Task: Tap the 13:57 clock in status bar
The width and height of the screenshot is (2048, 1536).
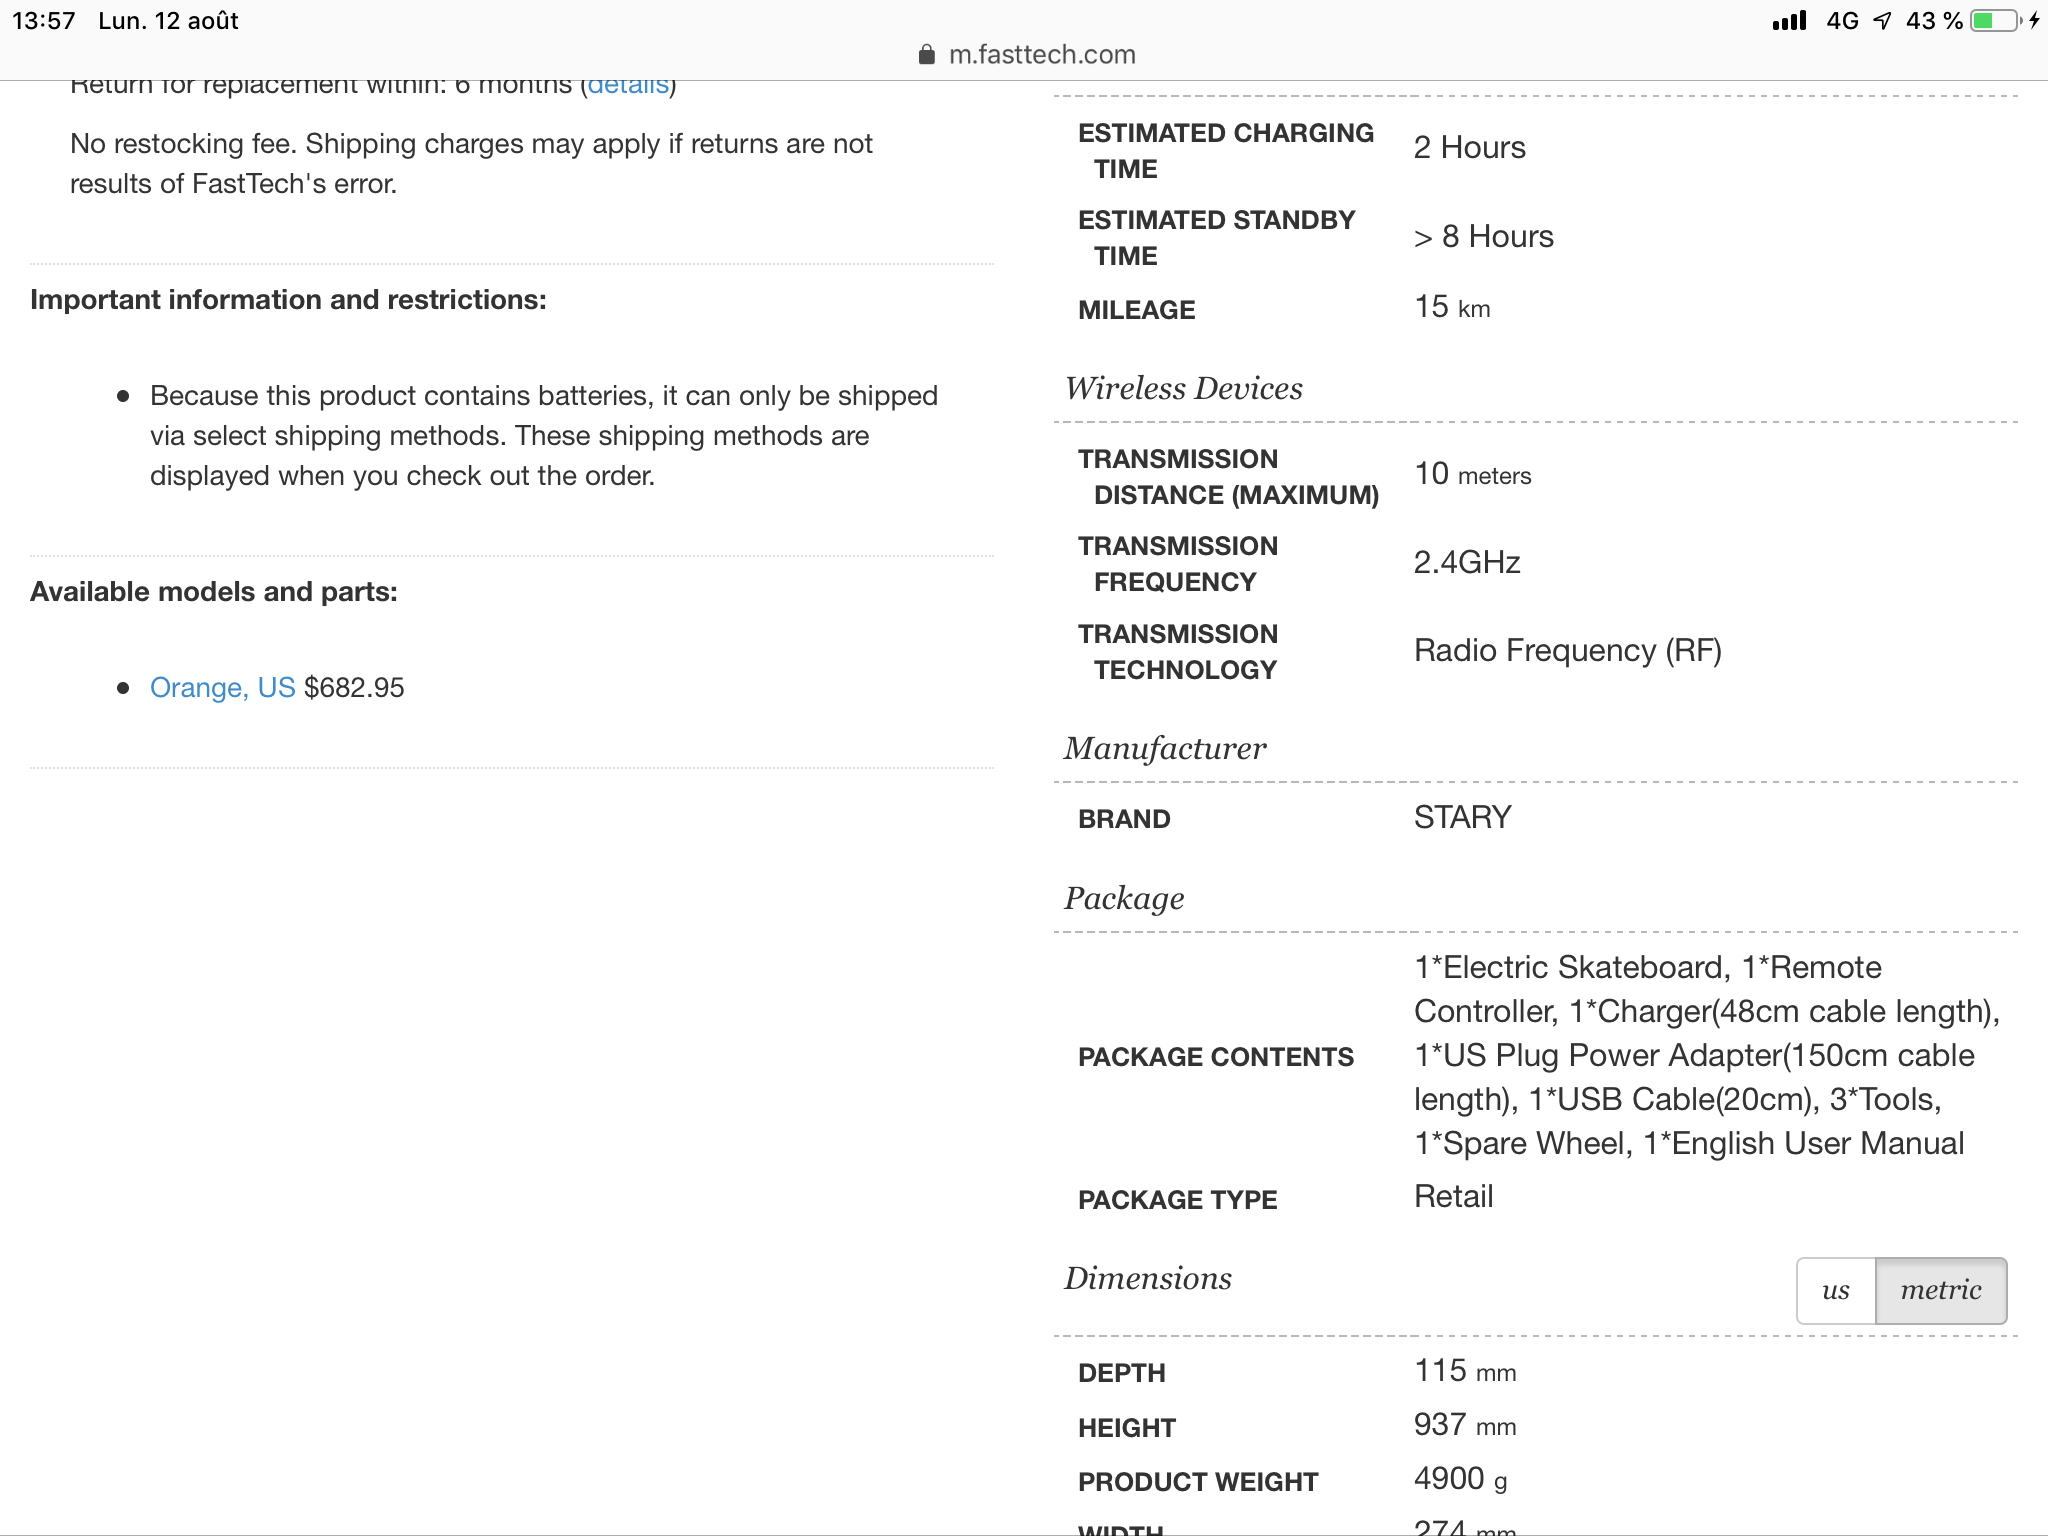Action: point(44,21)
